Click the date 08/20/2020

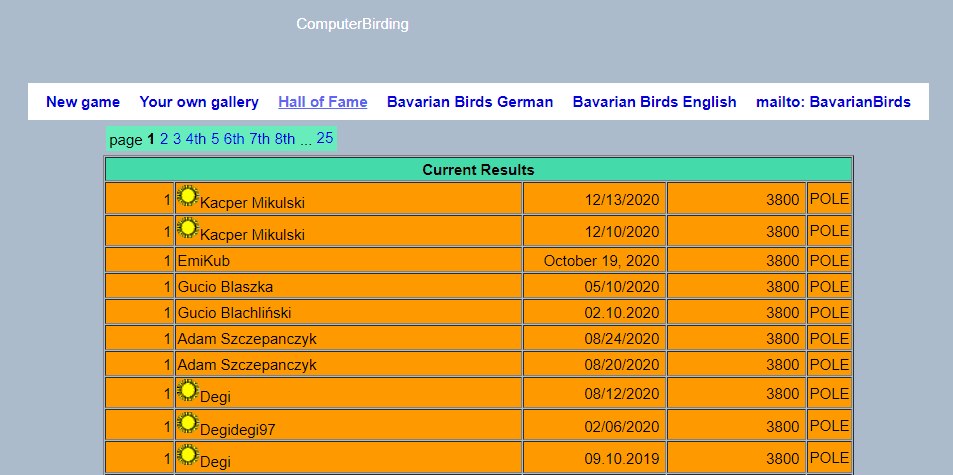tap(622, 365)
